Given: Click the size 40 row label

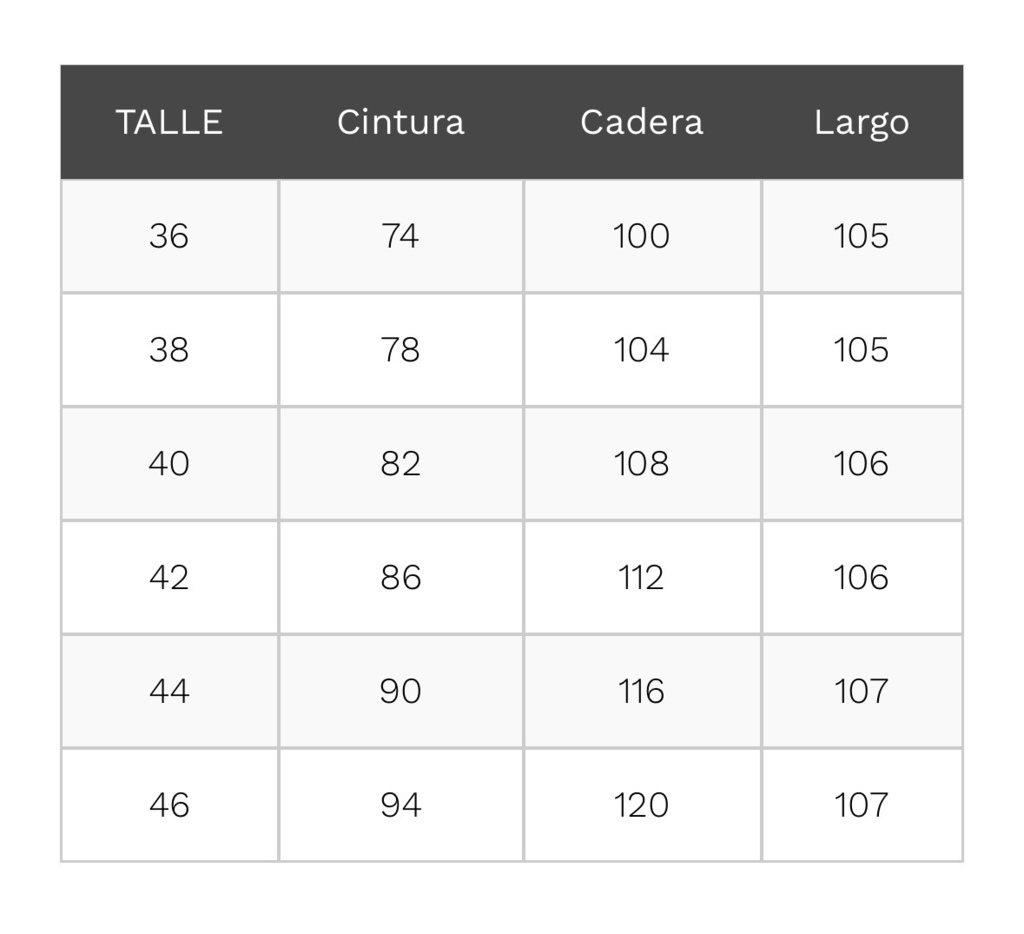Looking at the screenshot, I should (169, 463).
